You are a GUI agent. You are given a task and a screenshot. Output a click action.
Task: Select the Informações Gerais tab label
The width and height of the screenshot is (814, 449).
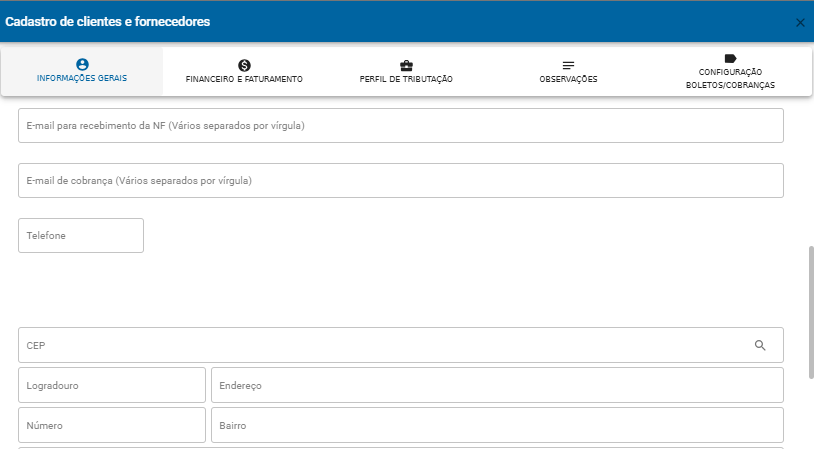tap(82, 78)
